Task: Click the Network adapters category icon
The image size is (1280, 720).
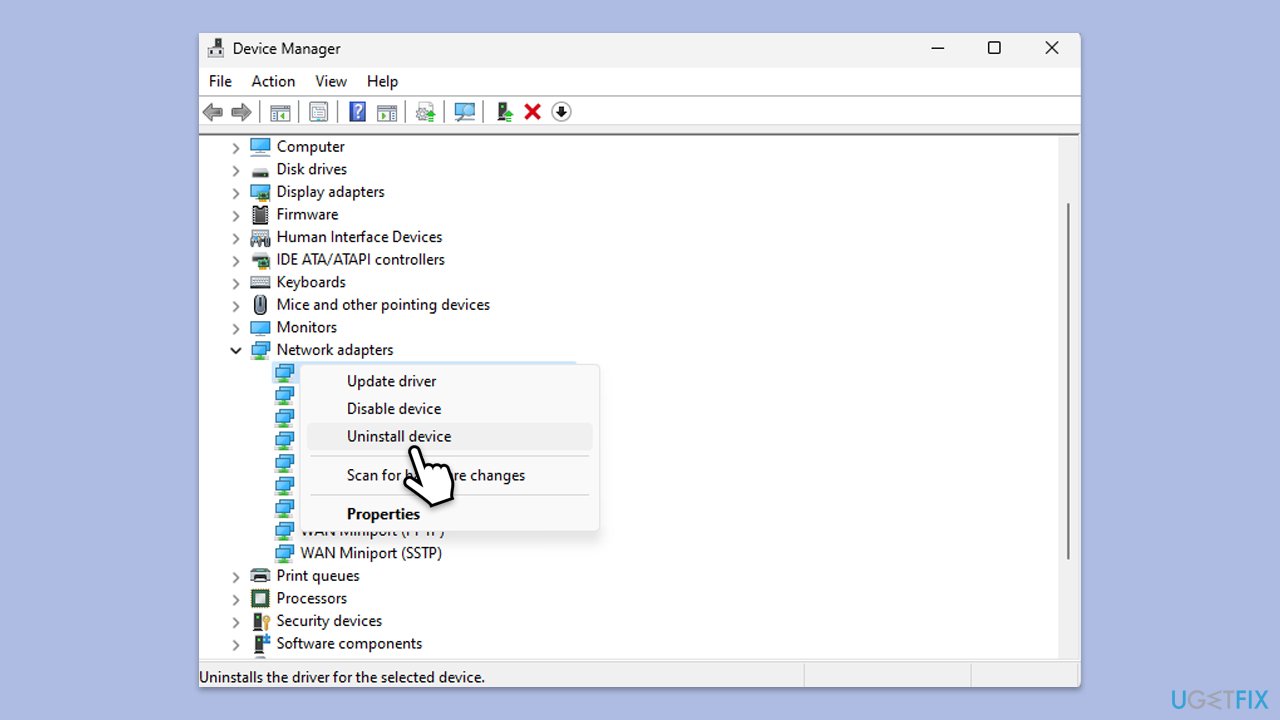Action: (260, 350)
